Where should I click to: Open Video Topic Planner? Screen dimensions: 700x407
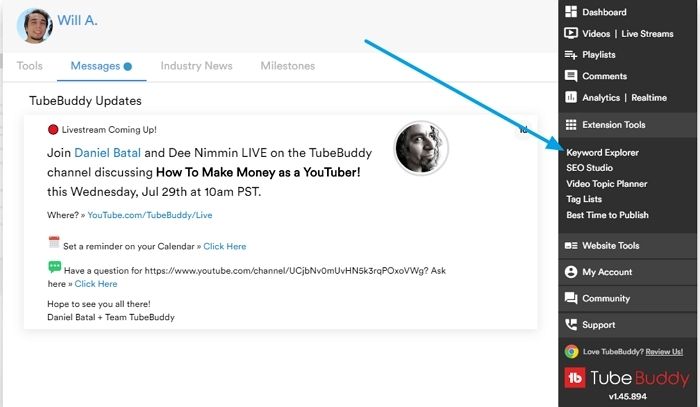pos(607,183)
